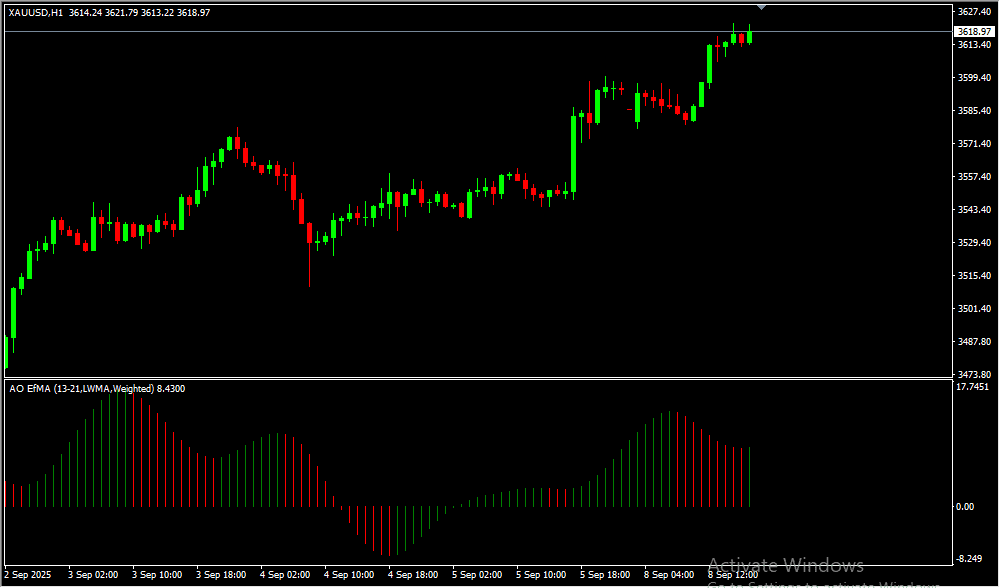
Task: Click the 5 Sep 18:00 time label
Action: coord(605,575)
